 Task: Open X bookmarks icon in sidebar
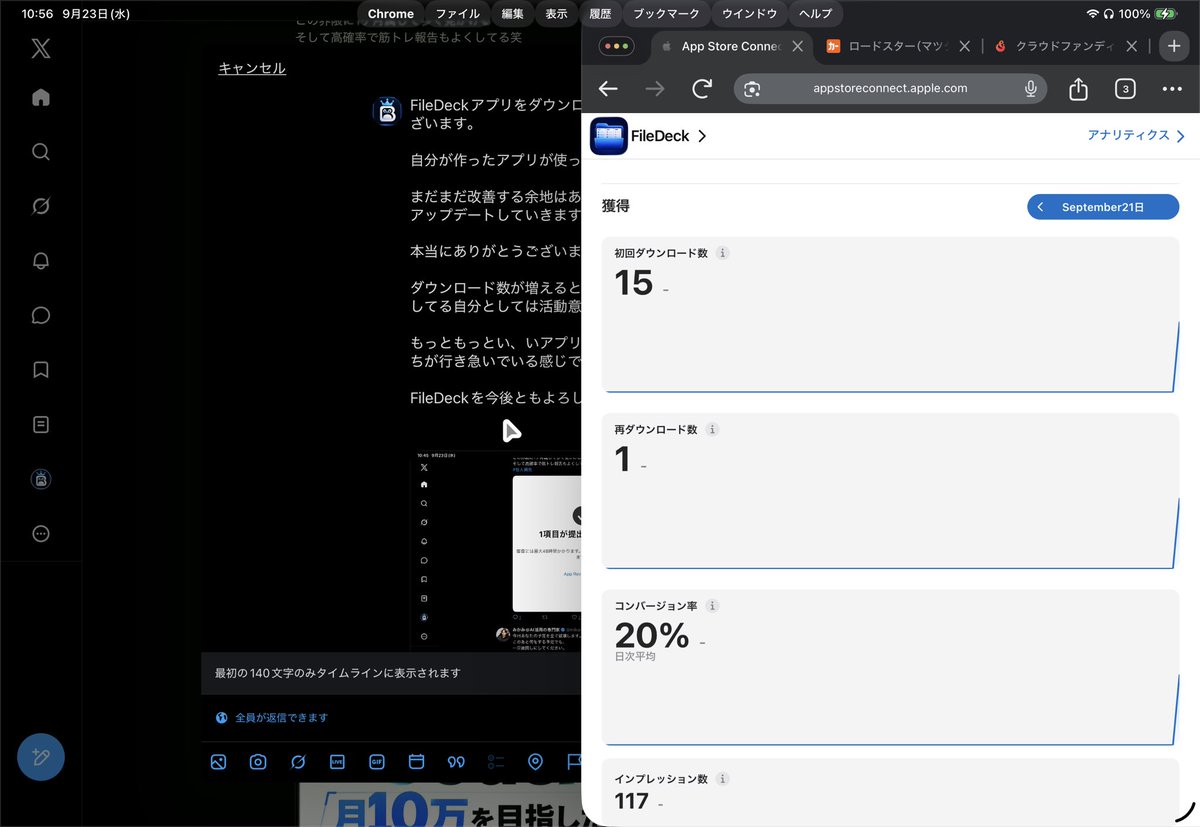[41, 370]
